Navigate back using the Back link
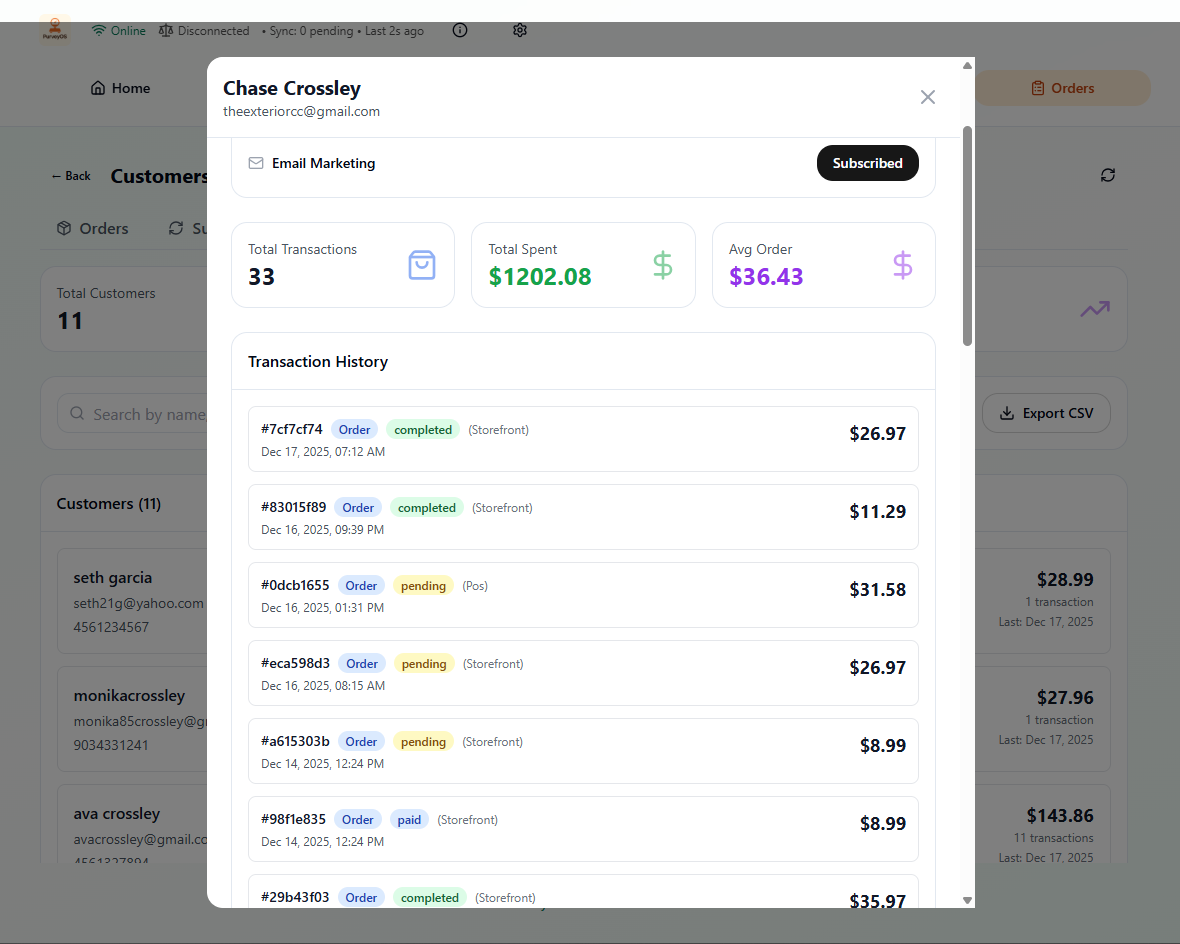1180x944 pixels. pyautogui.click(x=70, y=175)
